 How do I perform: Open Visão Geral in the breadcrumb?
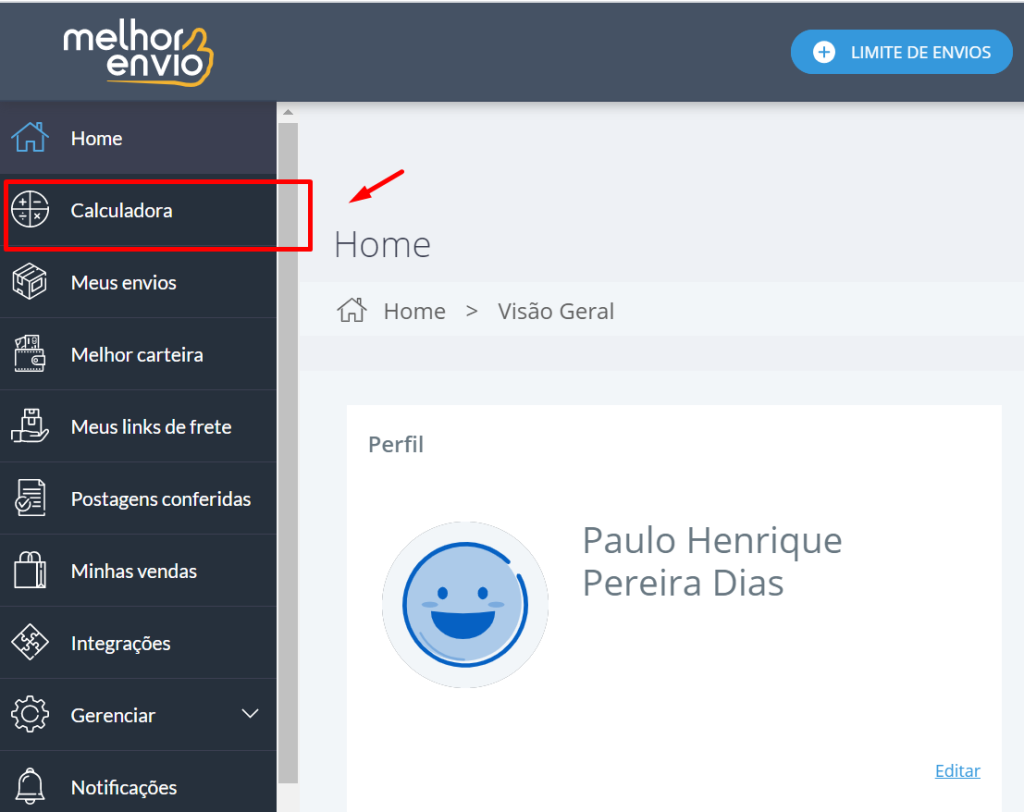tap(556, 311)
